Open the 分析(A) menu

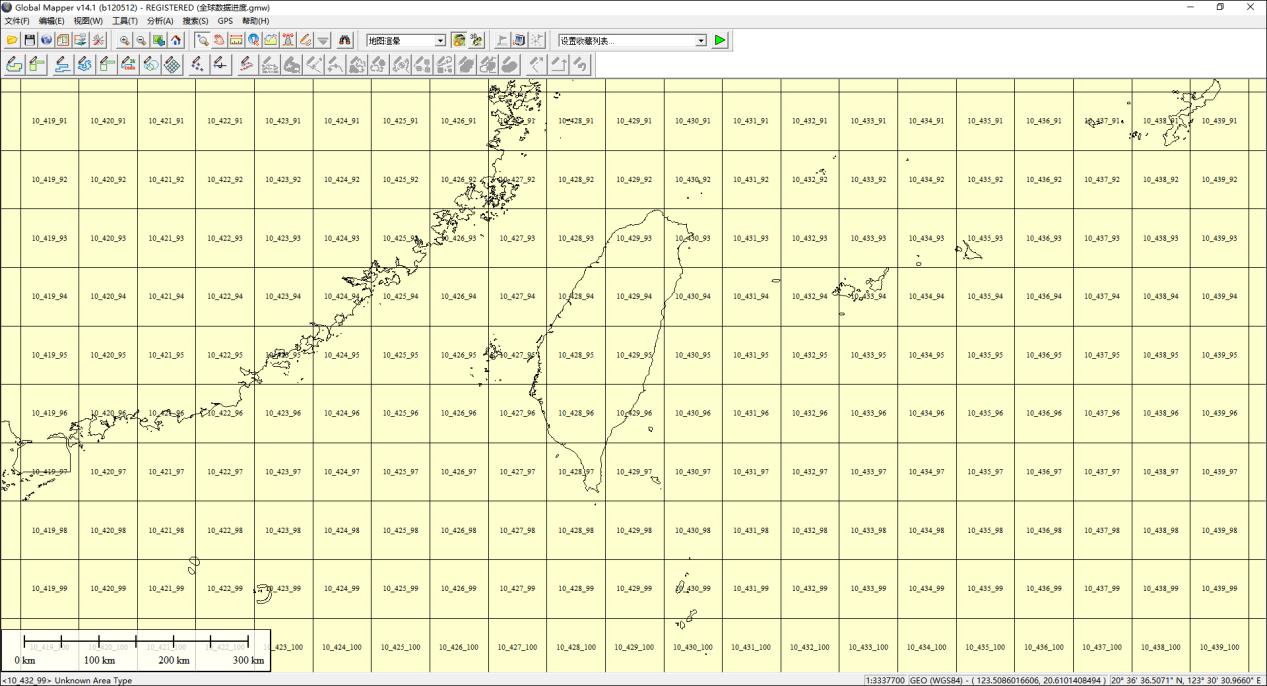(159, 21)
